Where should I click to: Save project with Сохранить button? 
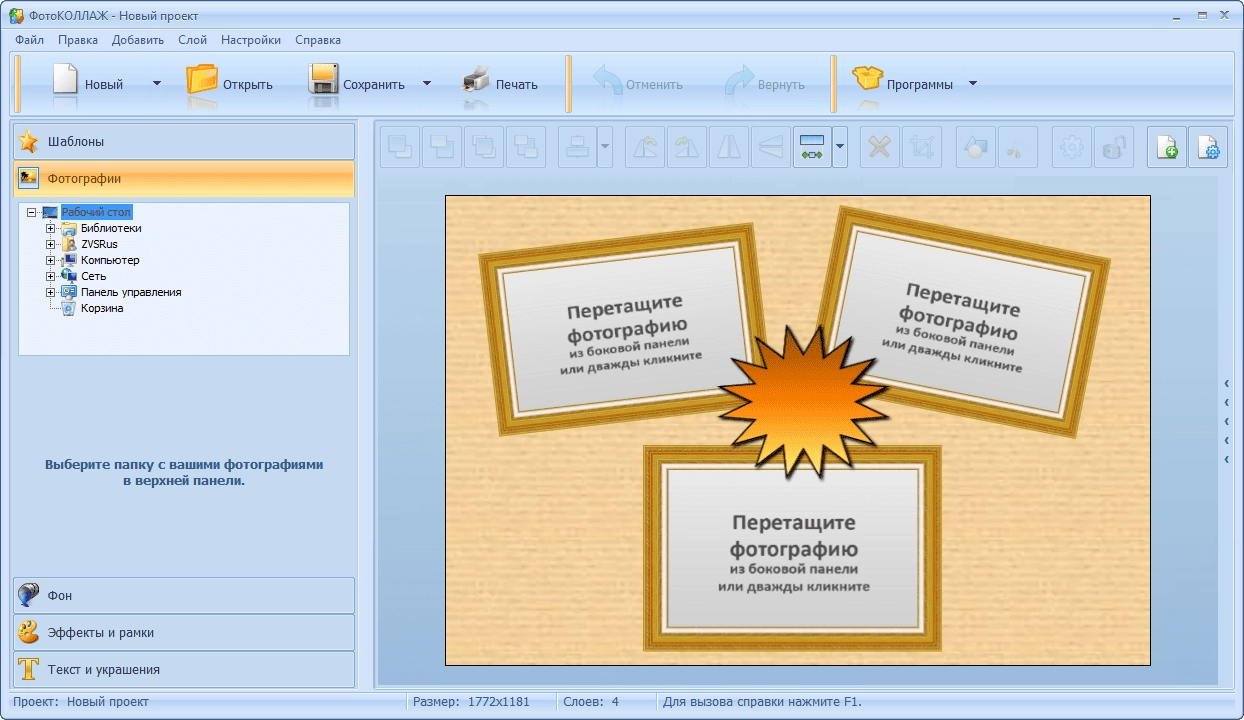[x=359, y=84]
